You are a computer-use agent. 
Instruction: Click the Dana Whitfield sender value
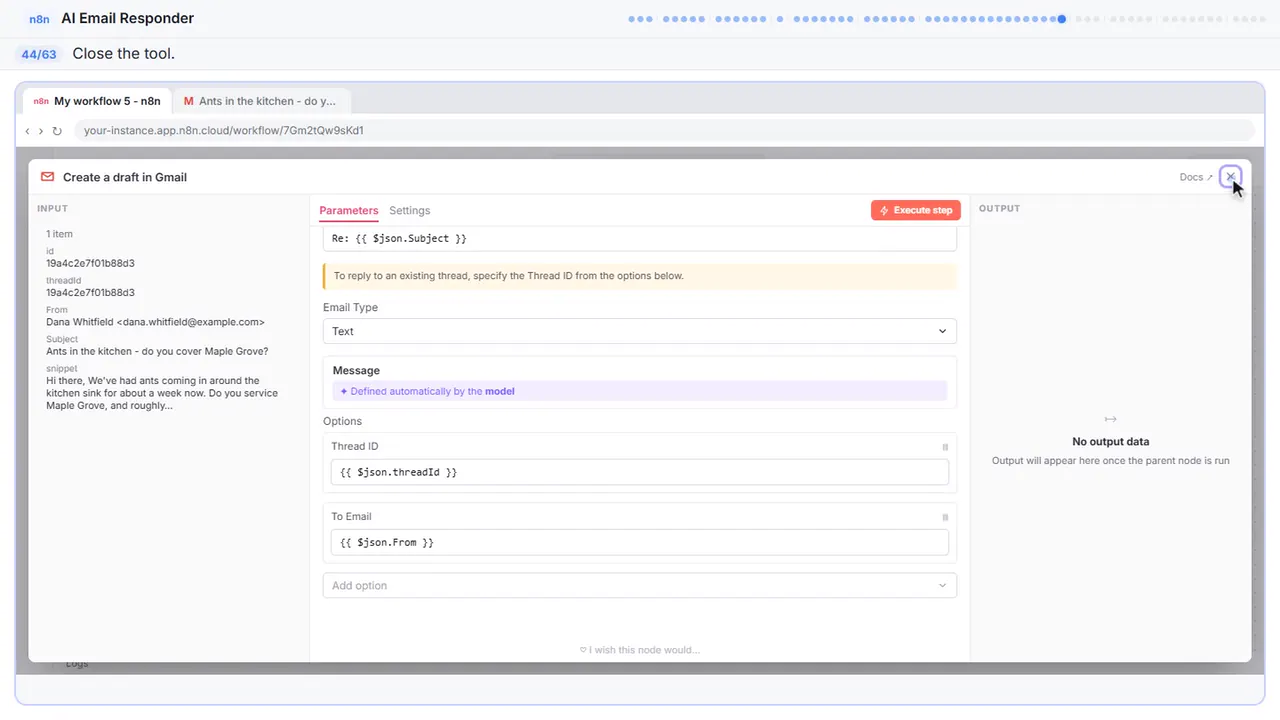coord(155,322)
